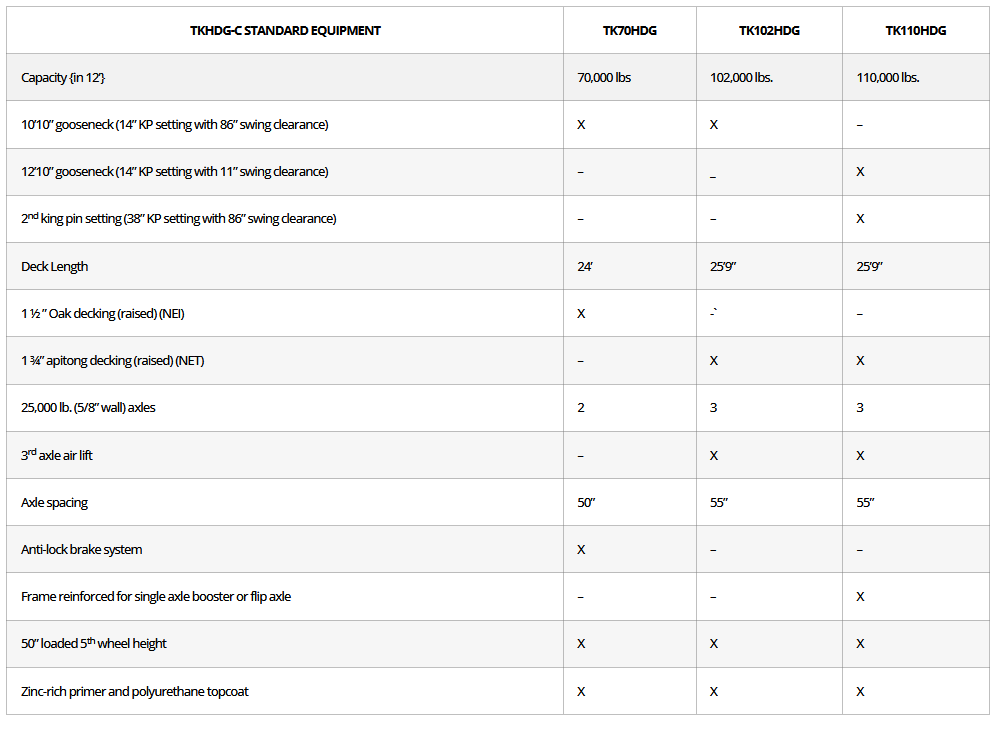The height and width of the screenshot is (729, 992).
Task: Select the Oak decking row label
Action: tap(103, 314)
